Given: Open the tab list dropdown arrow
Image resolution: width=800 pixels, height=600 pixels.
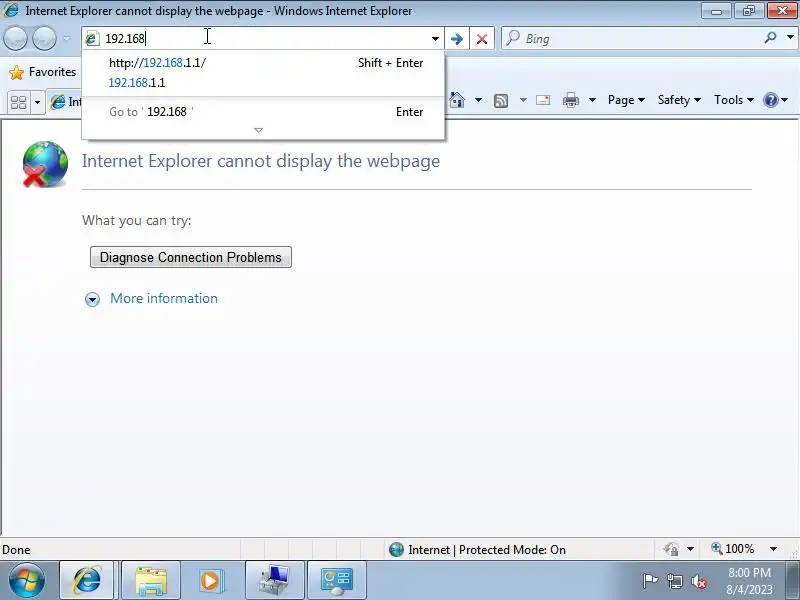Looking at the screenshot, I should (x=37, y=103).
